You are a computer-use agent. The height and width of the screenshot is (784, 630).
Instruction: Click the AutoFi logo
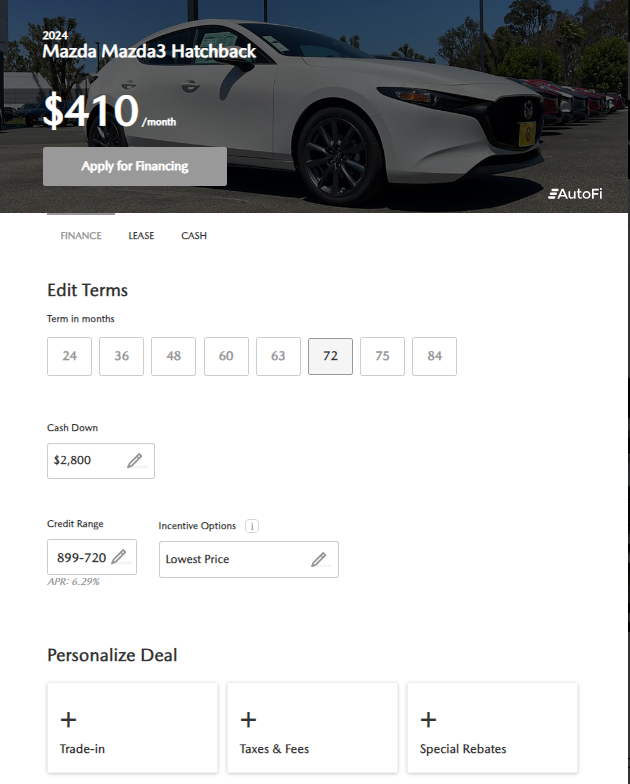(575, 194)
